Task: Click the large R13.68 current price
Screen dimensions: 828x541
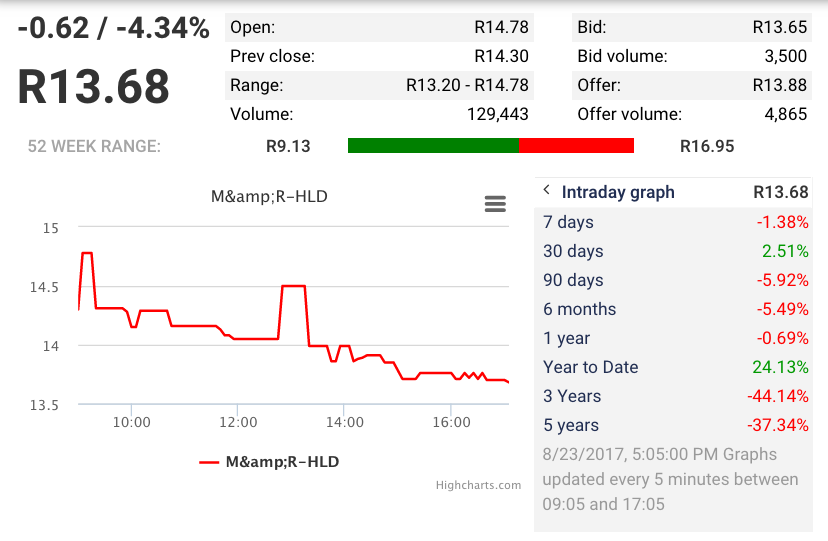Action: [x=94, y=88]
